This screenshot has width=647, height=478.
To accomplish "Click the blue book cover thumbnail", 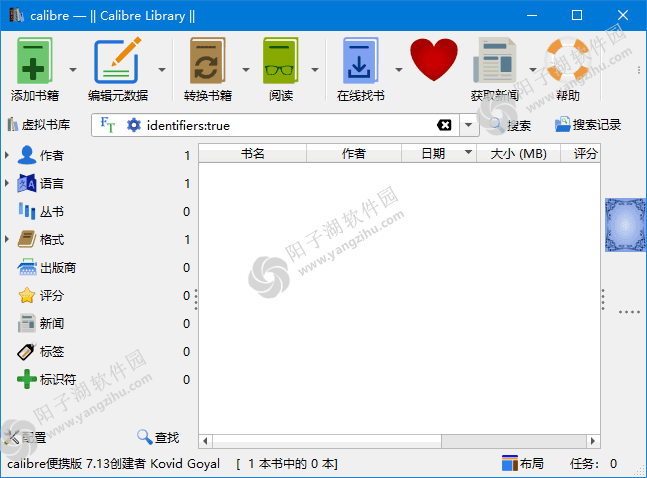I will 625,225.
